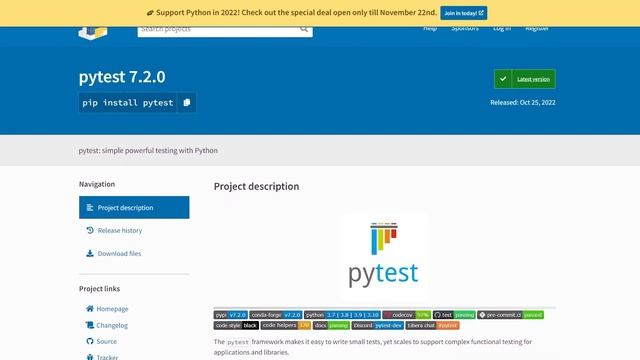Click the Navigation heading
Viewport: 640px width, 360px height.
[x=97, y=184]
